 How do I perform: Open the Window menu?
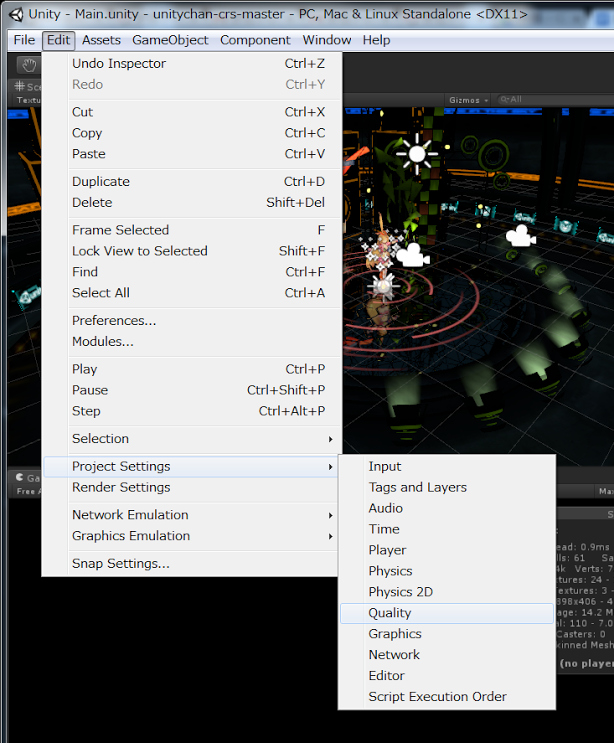click(x=327, y=40)
